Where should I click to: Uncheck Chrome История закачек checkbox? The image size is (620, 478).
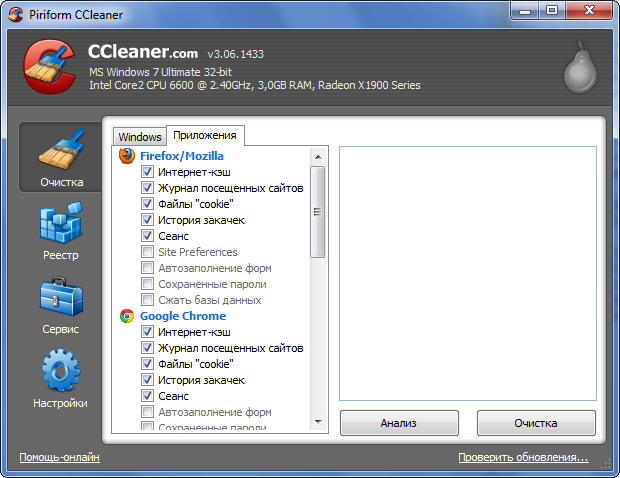(x=147, y=380)
